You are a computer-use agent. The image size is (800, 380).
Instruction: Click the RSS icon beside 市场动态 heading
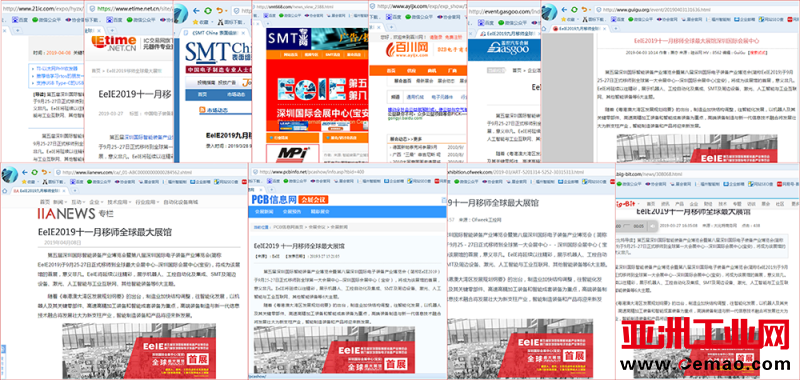pyautogui.click(x=202, y=110)
